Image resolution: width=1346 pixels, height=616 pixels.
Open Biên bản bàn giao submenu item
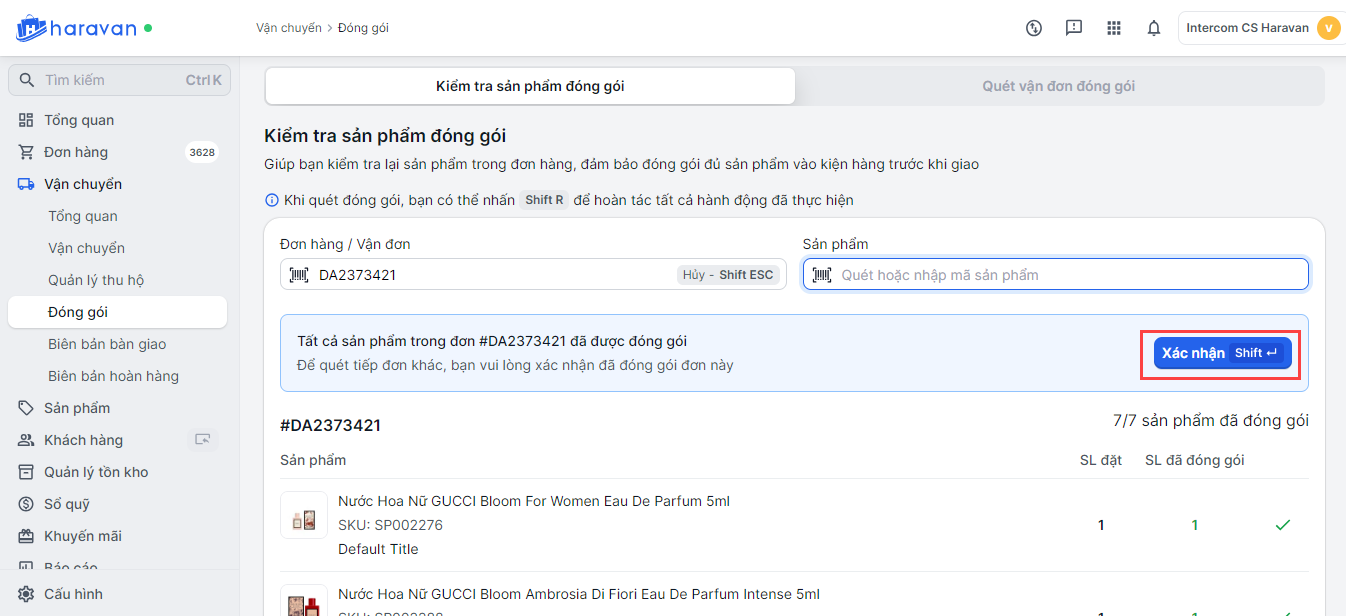(x=107, y=344)
